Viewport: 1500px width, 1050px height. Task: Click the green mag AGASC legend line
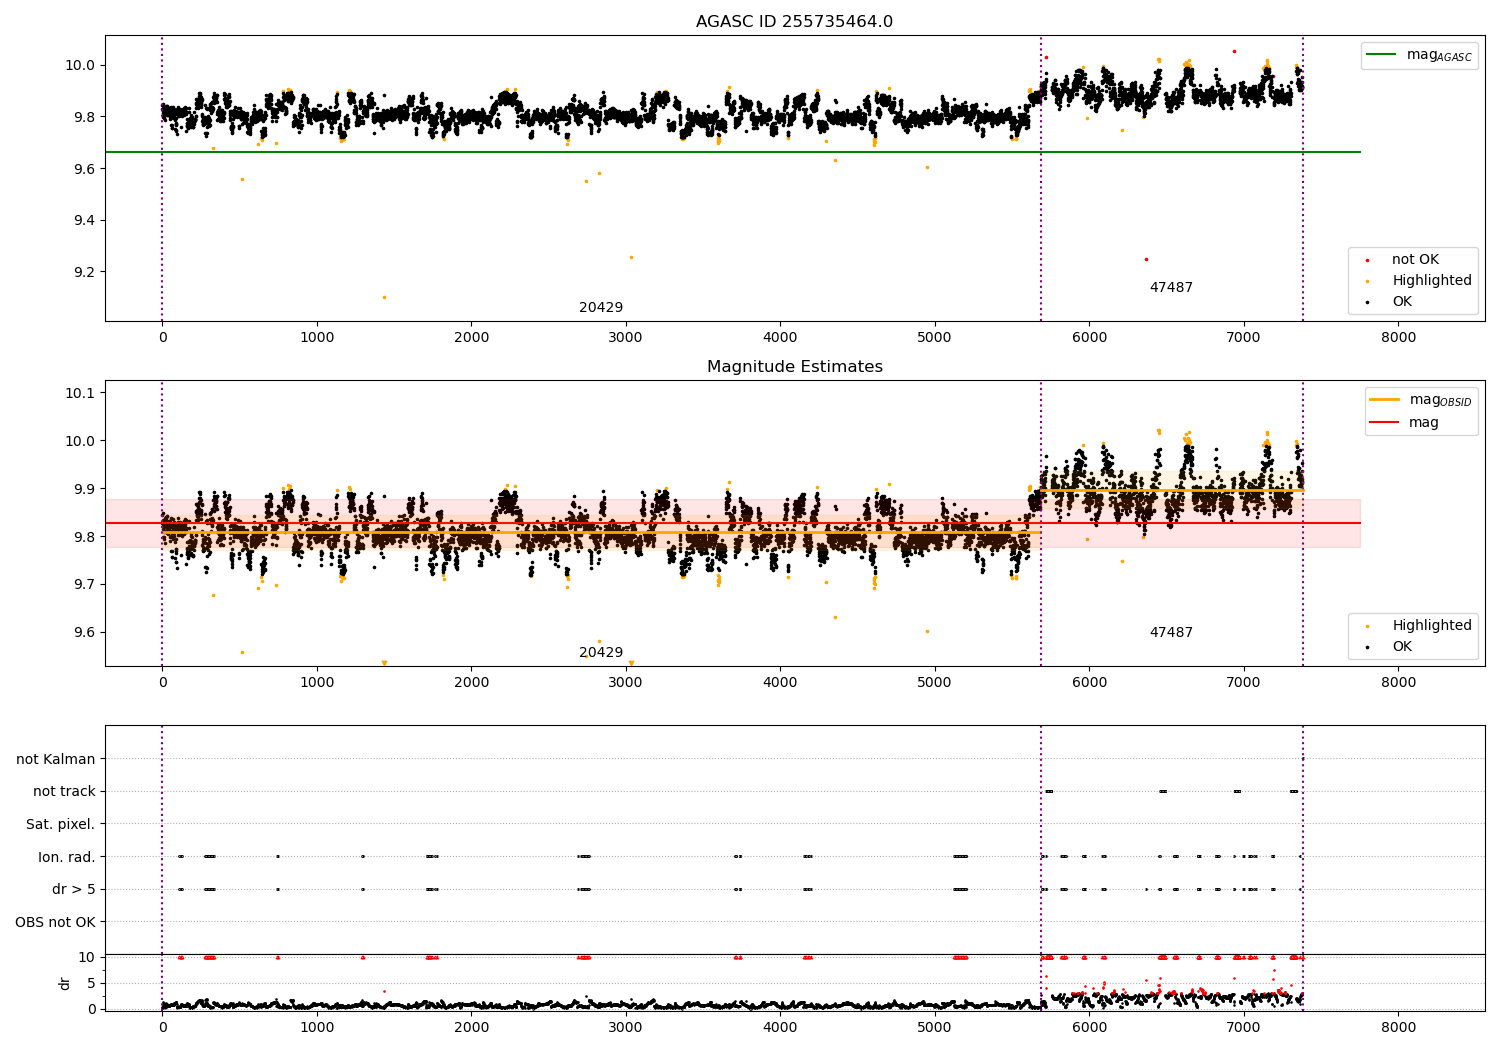(x=1383, y=55)
